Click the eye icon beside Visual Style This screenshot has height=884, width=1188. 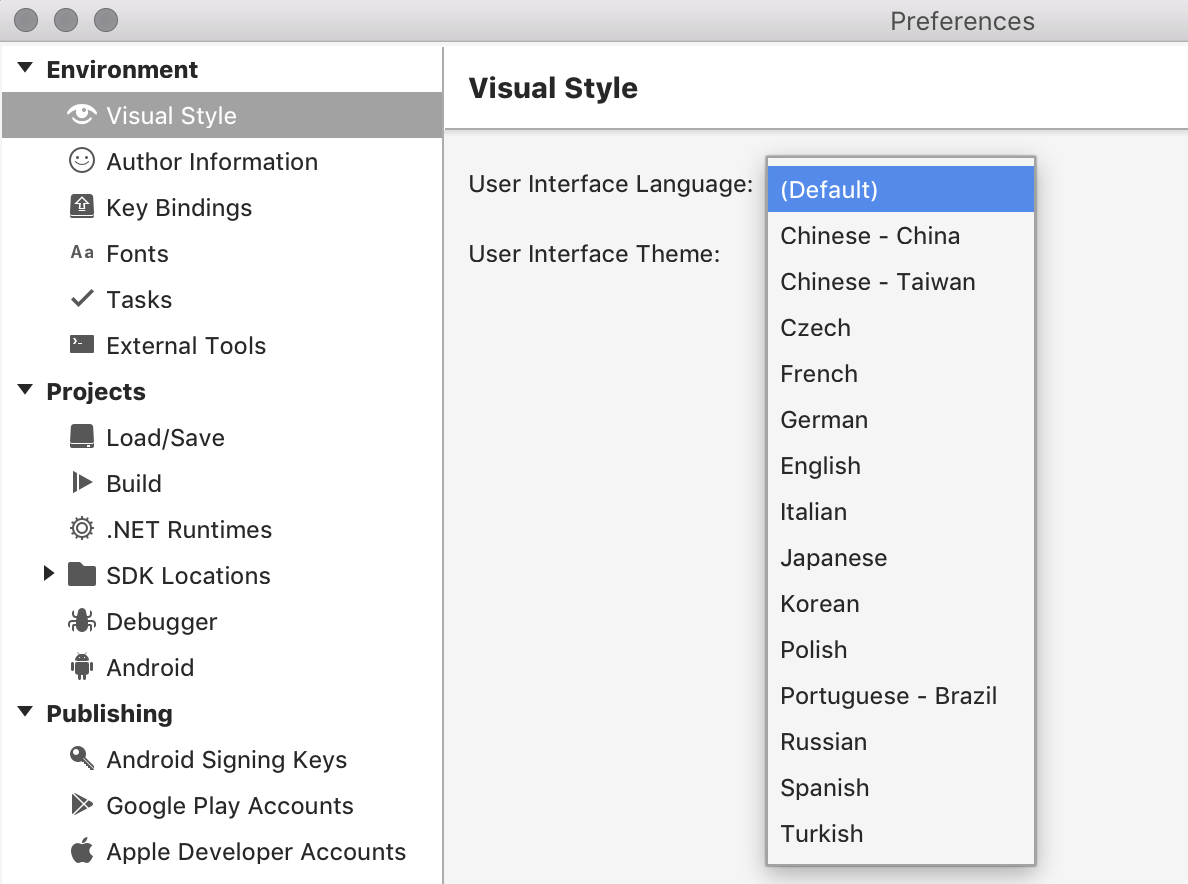82,115
